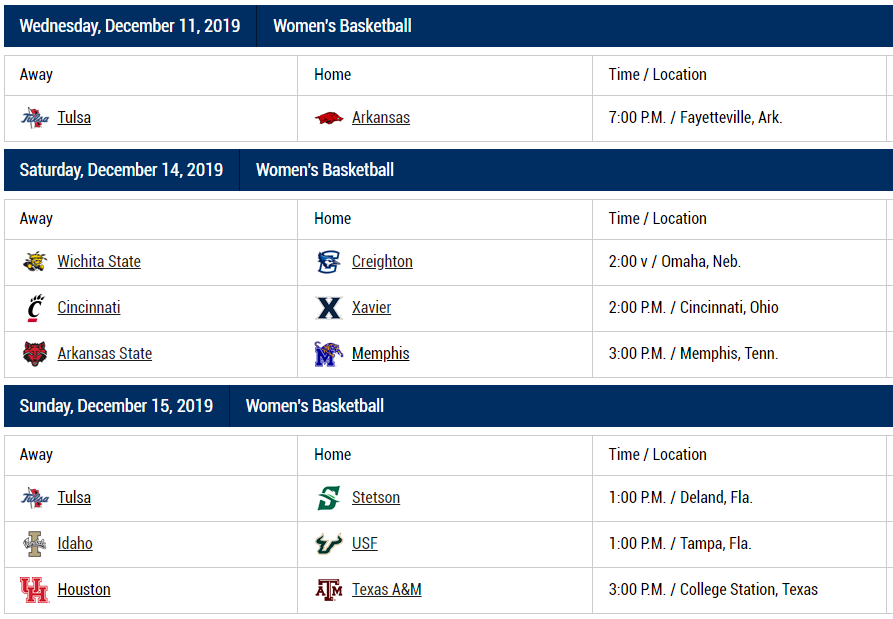Screen dimensions: 893x619
Task: Click the Houston Cougars logo icon
Action: point(35,590)
